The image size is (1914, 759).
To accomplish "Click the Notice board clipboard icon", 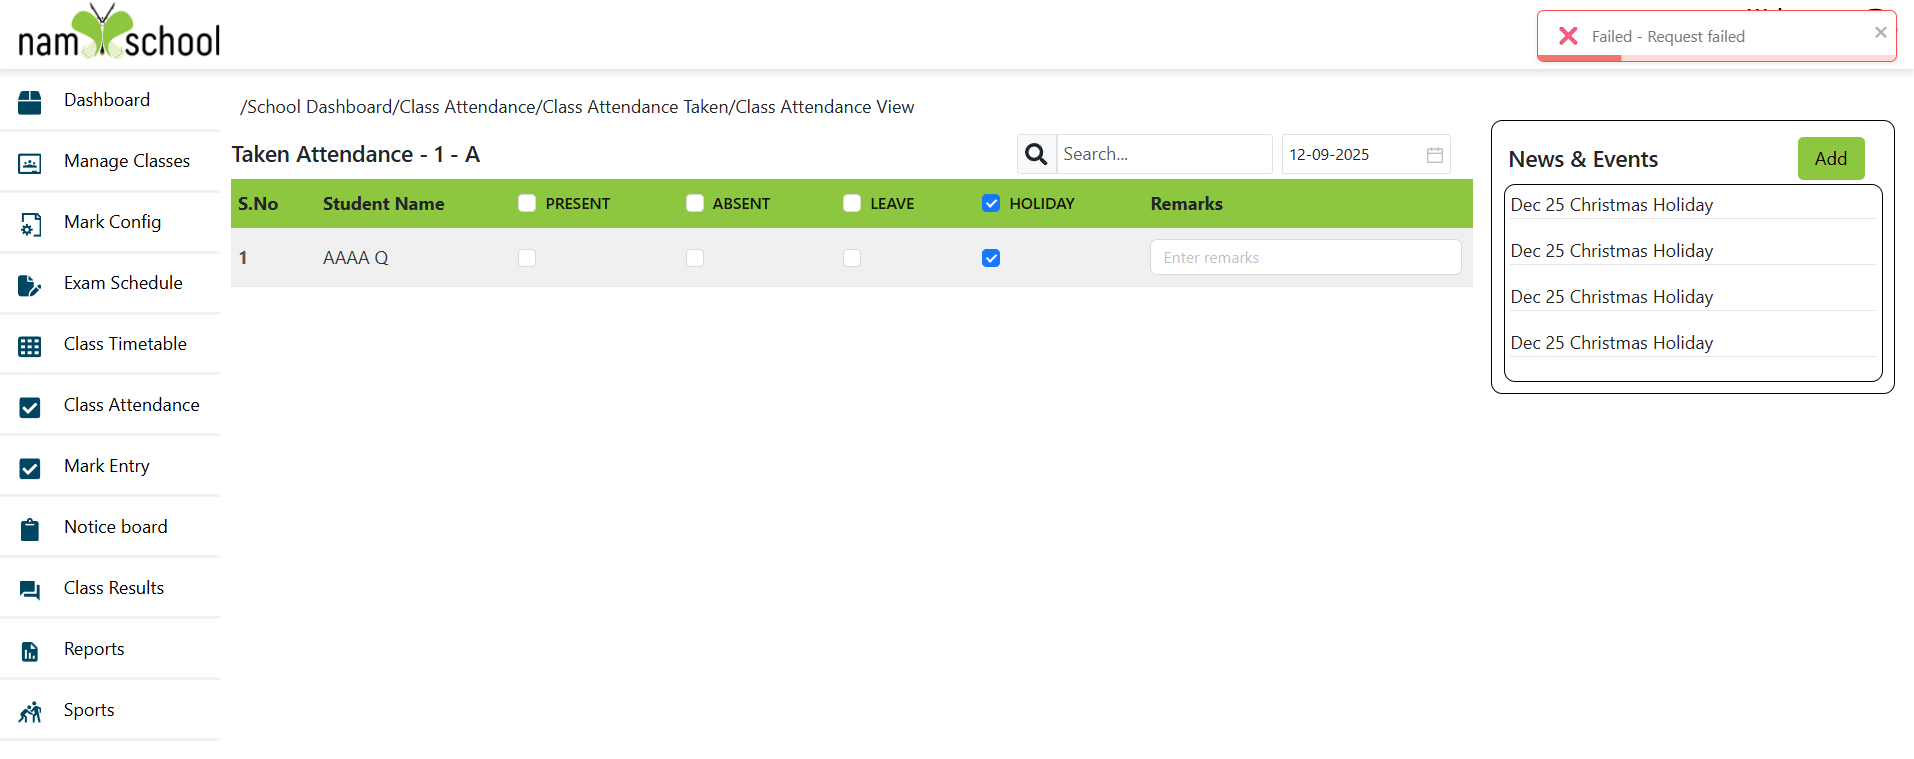I will pos(30,529).
